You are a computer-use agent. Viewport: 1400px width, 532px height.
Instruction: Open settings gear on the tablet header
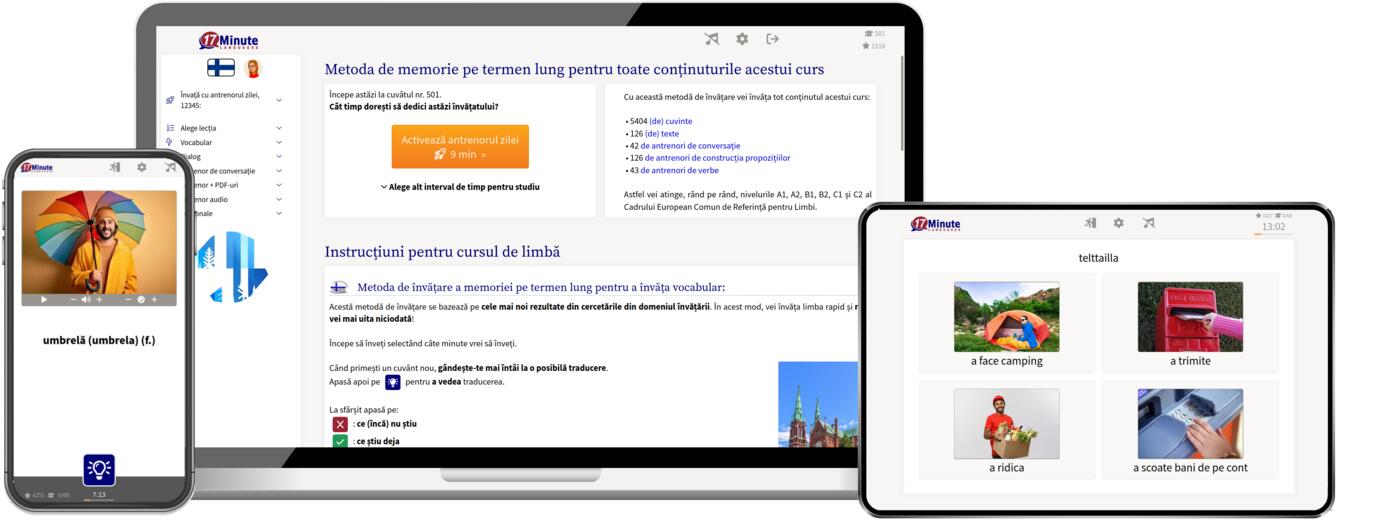click(1119, 223)
